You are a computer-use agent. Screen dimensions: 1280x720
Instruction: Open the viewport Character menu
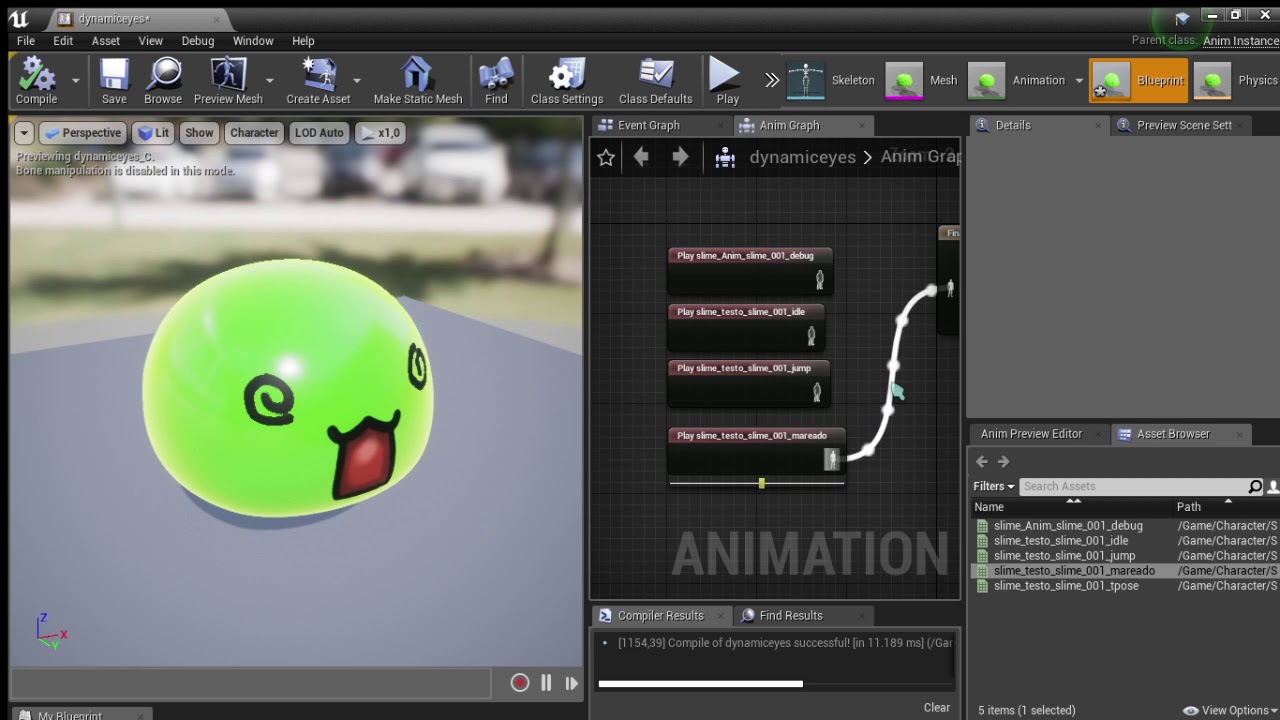click(254, 133)
